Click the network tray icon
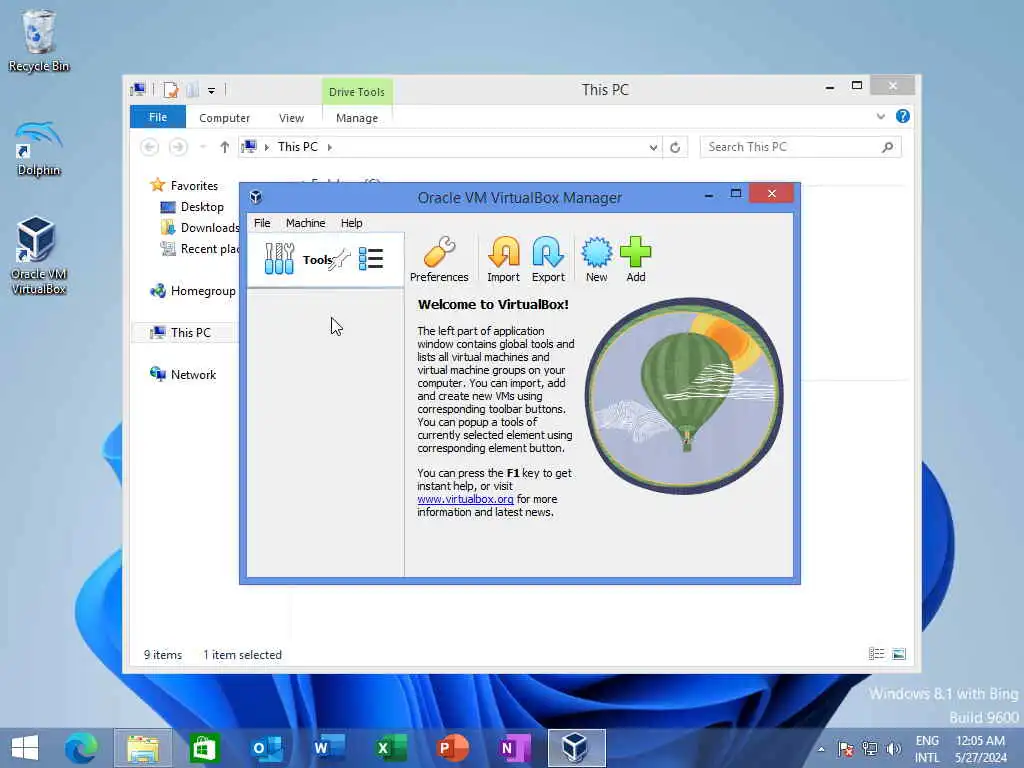Image resolution: width=1024 pixels, height=768 pixels. (x=870, y=748)
